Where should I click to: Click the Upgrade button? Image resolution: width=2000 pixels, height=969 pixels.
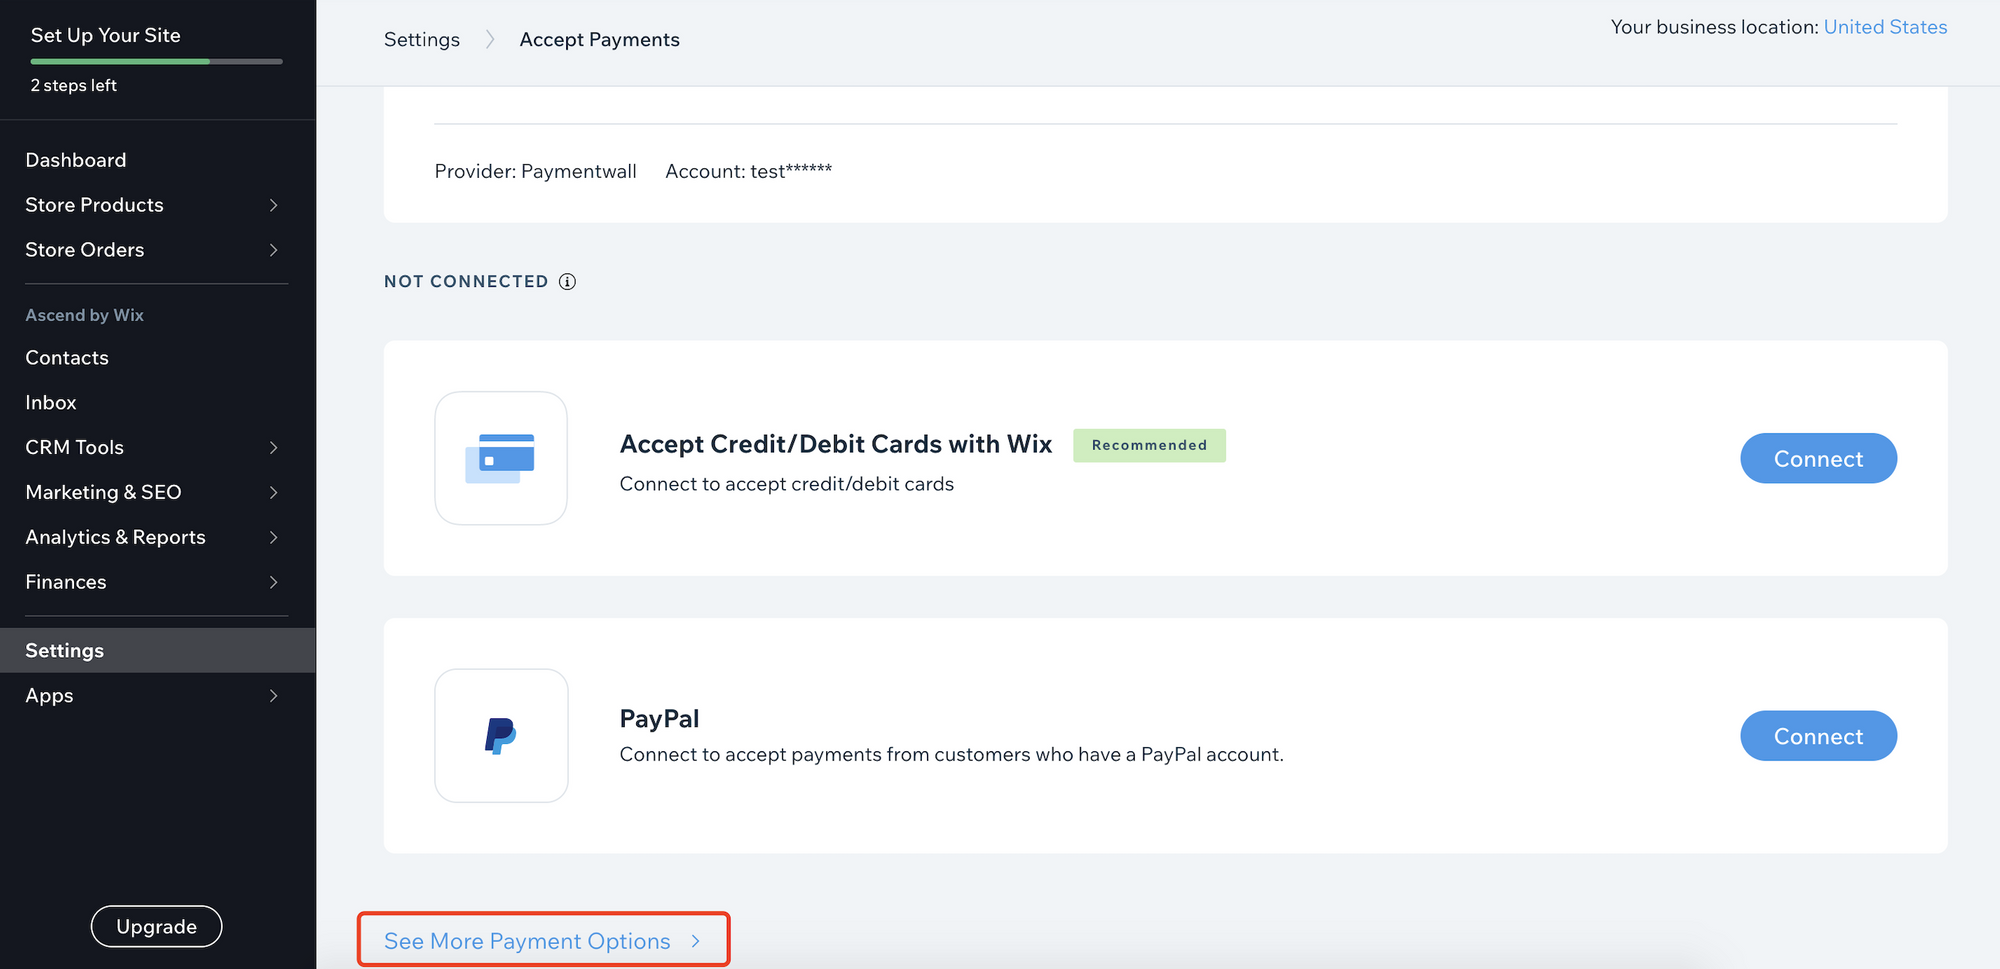[156, 927]
